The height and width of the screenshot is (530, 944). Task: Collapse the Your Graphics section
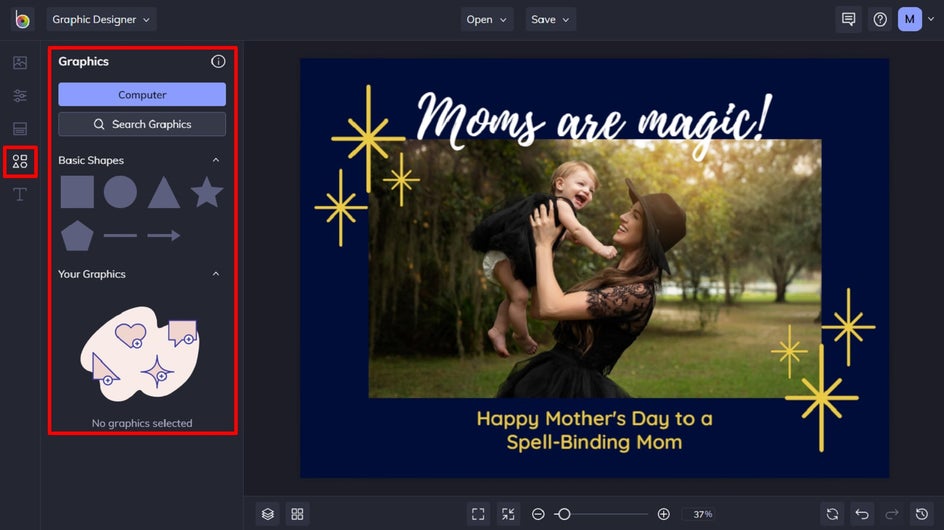[216, 274]
